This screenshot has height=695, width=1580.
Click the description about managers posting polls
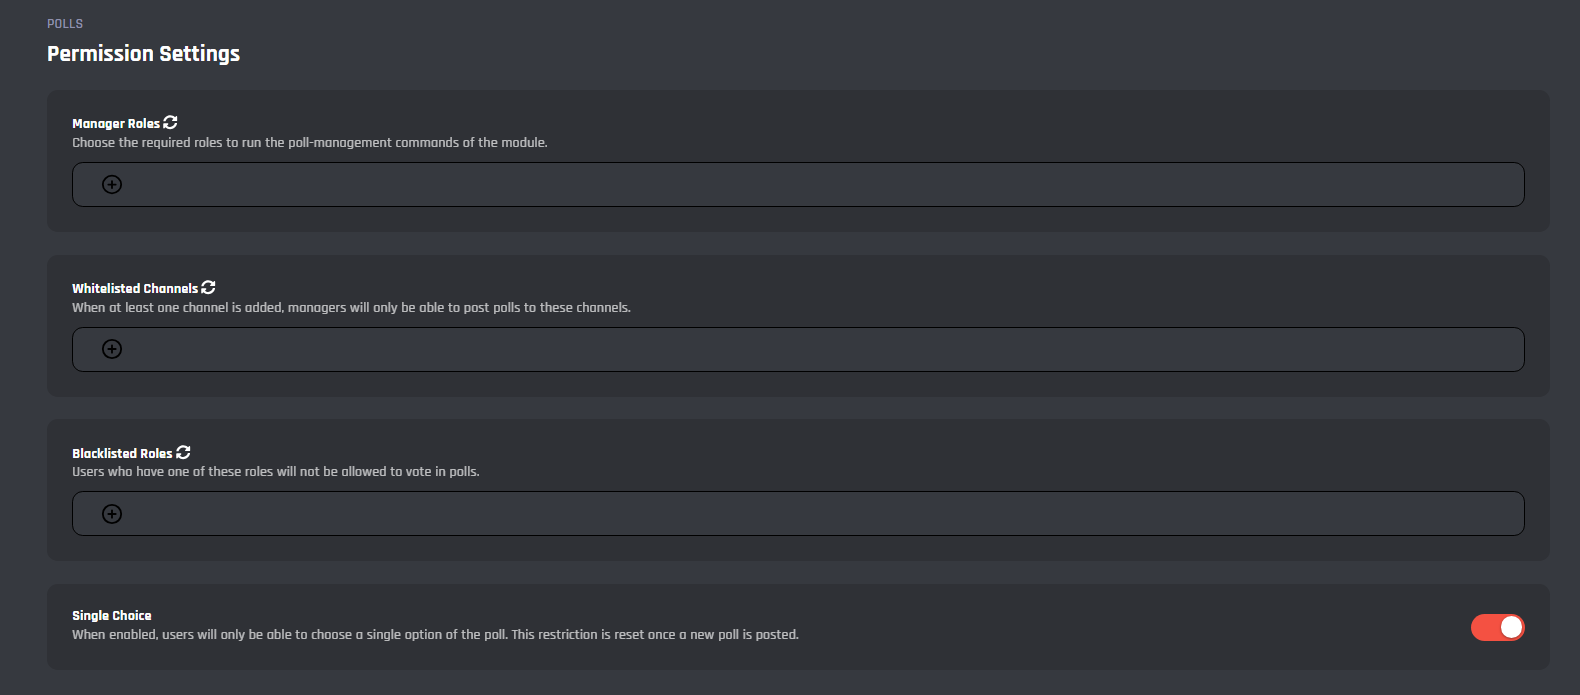tap(351, 308)
